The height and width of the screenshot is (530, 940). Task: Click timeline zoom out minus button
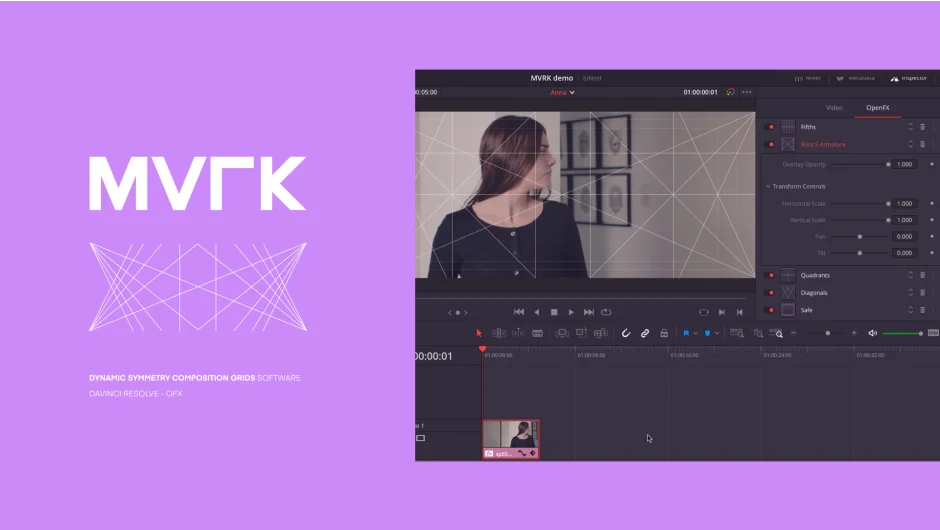pyautogui.click(x=794, y=333)
